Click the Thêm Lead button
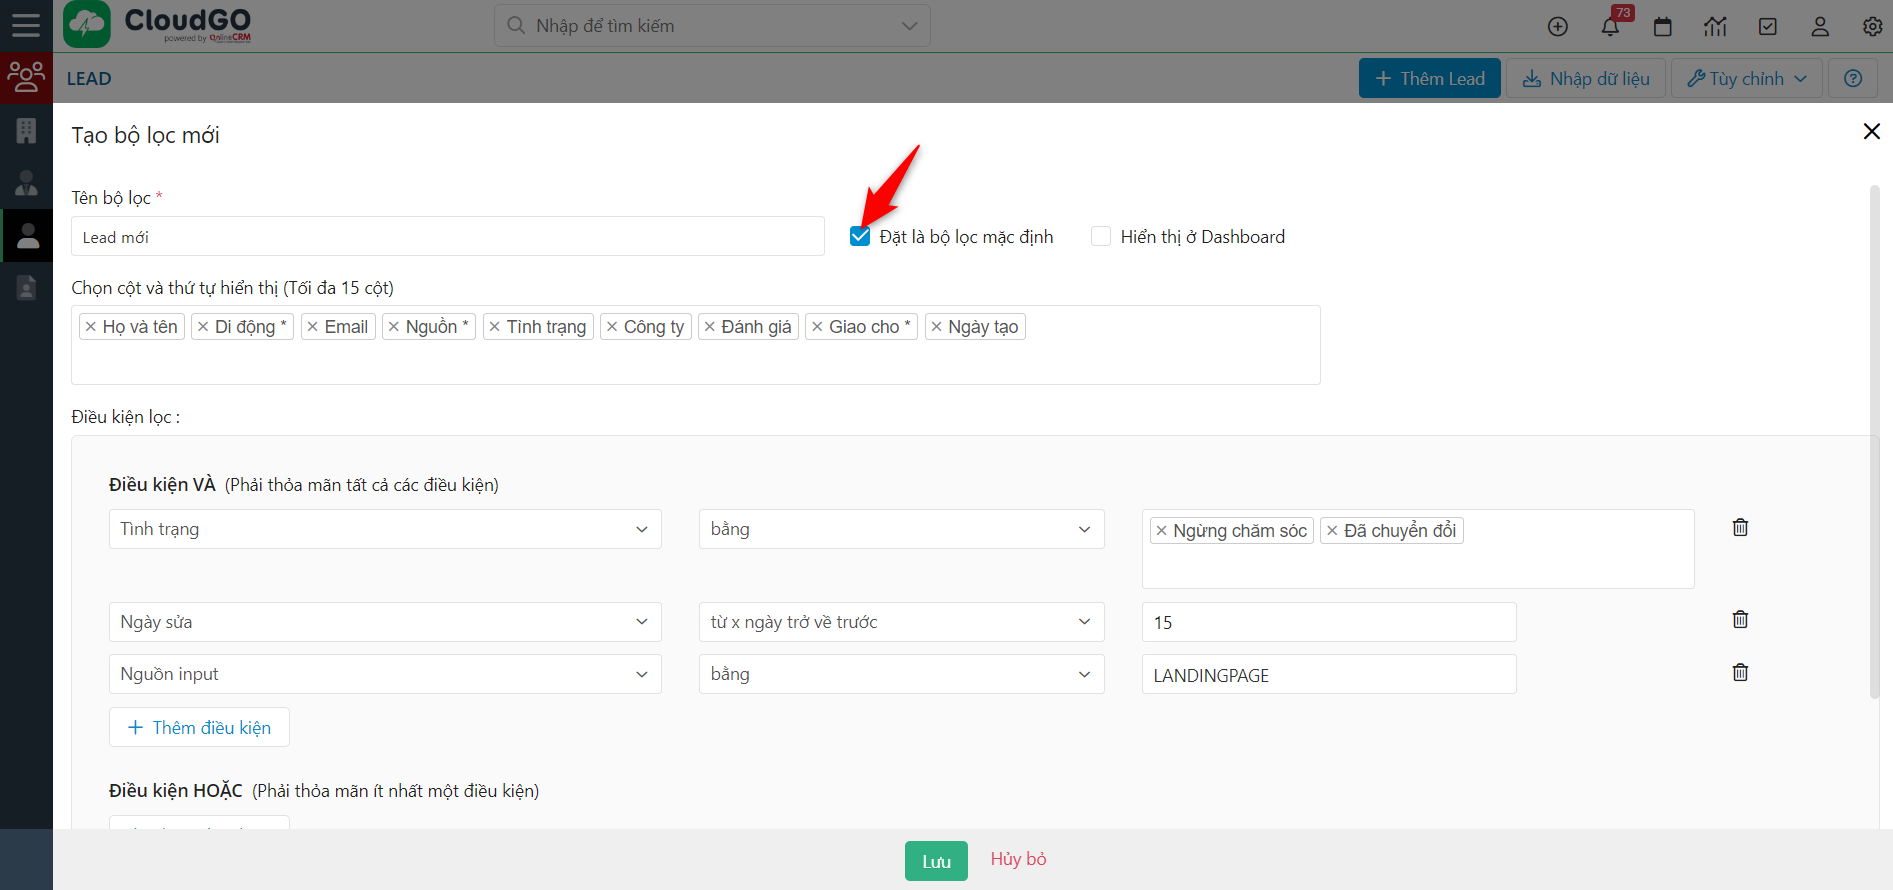The image size is (1893, 890). point(1430,78)
